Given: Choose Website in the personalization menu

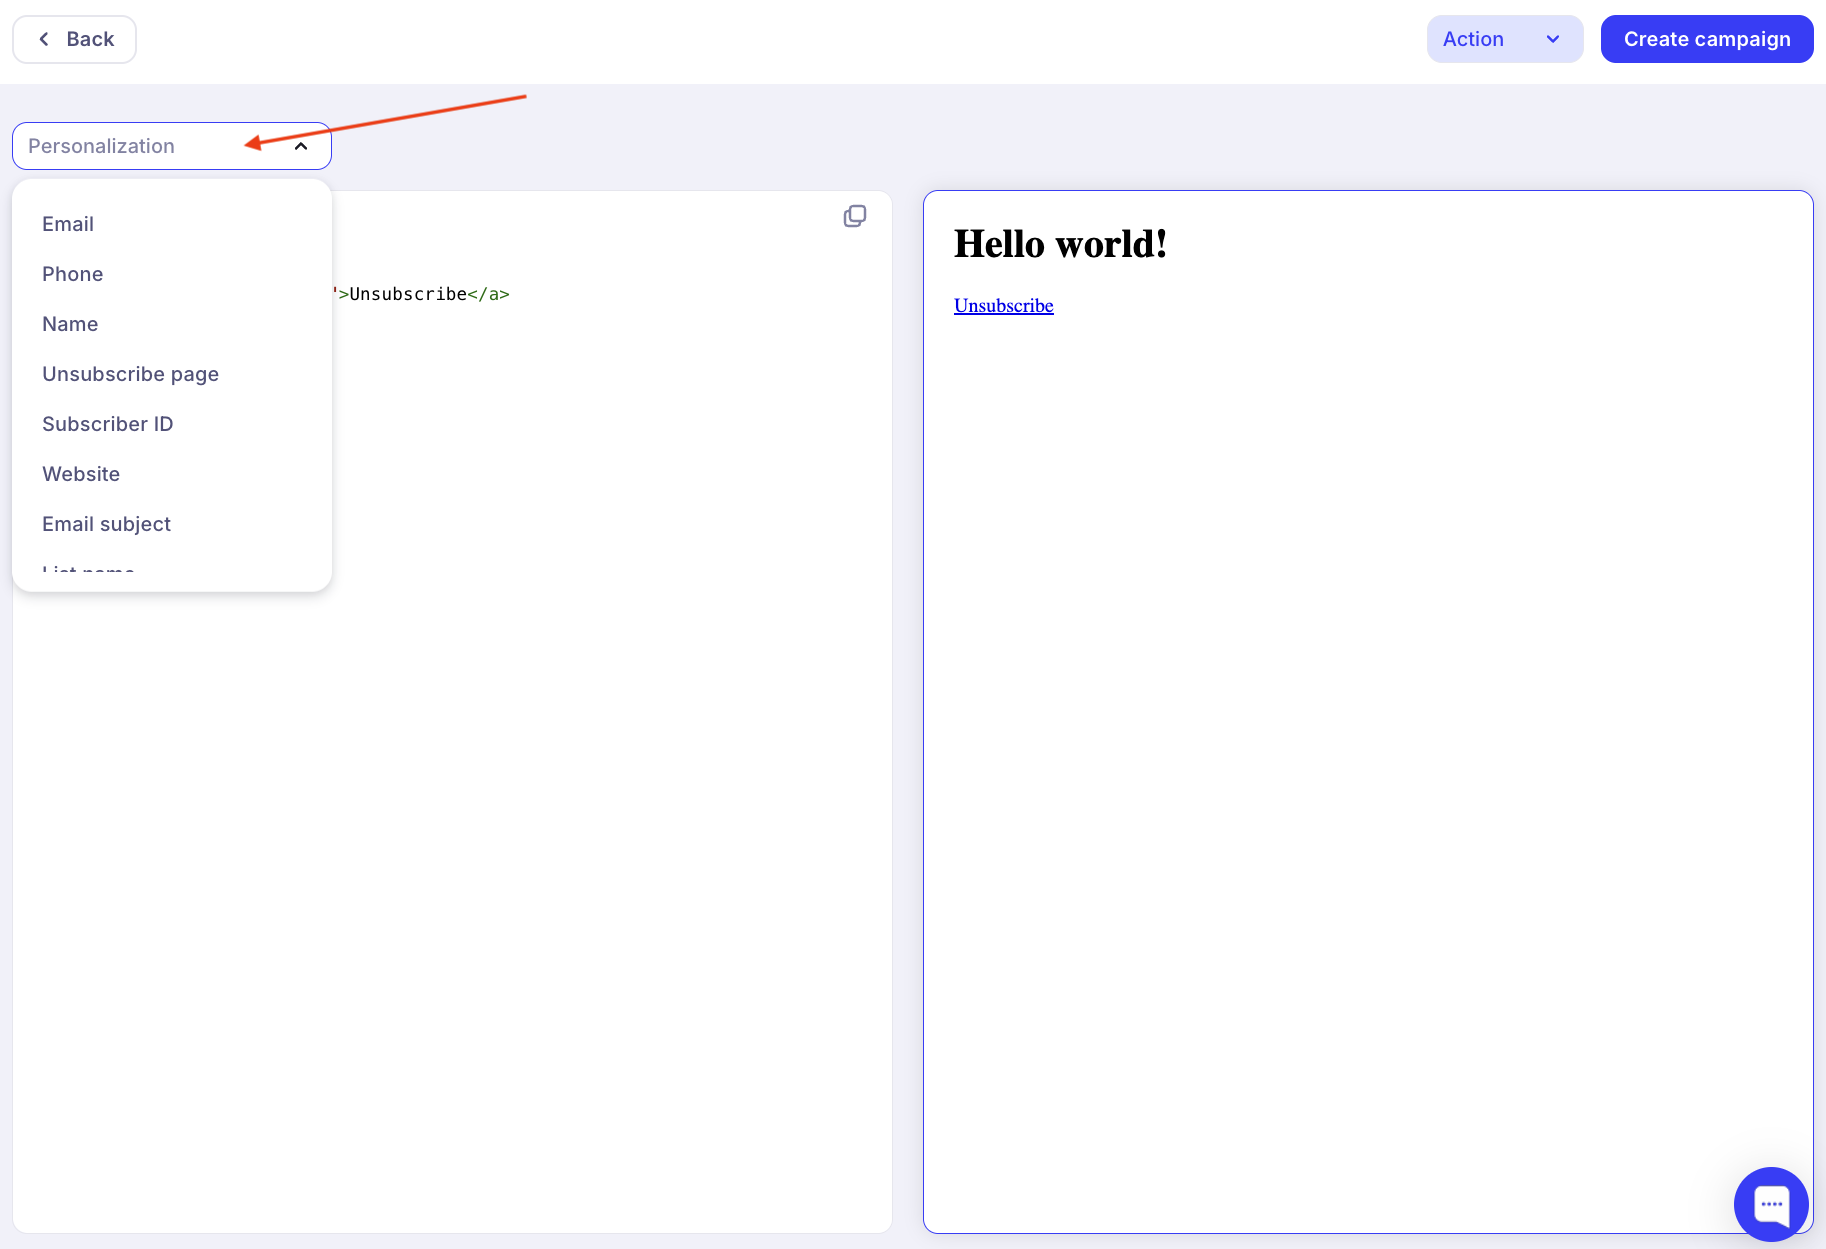Looking at the screenshot, I should pyautogui.click(x=81, y=474).
